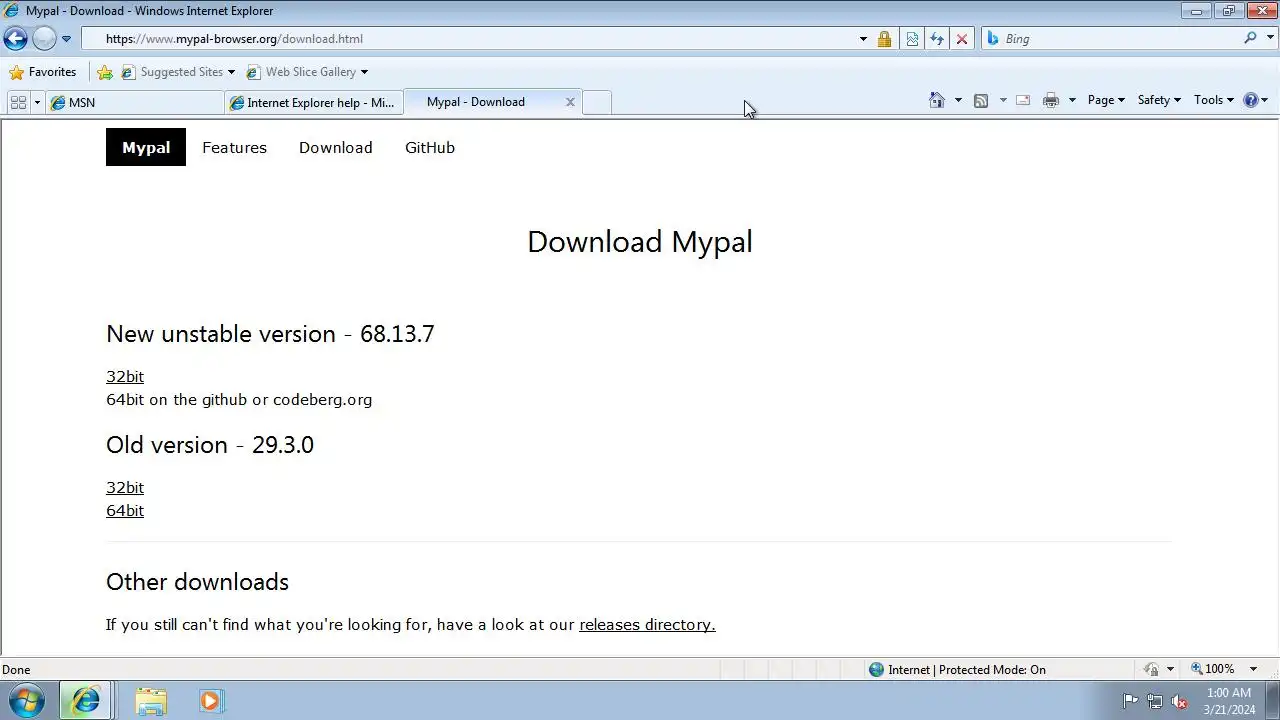Open the GitHub navigation link
Image resolution: width=1280 pixels, height=720 pixels.
430,147
